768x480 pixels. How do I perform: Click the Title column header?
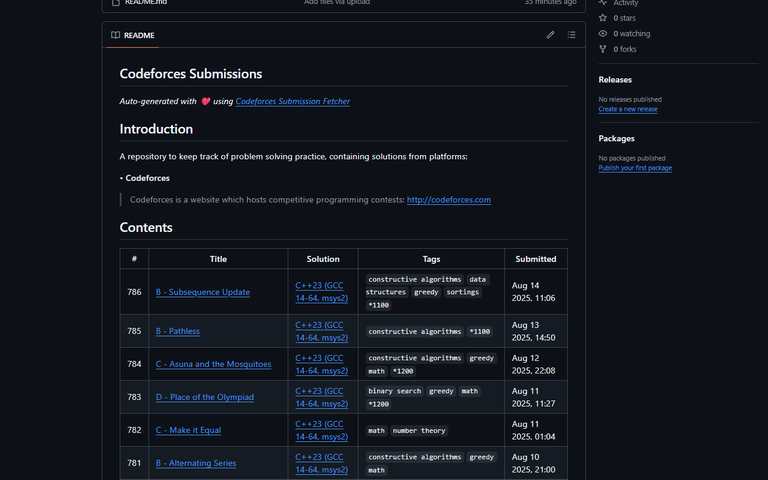click(218, 259)
